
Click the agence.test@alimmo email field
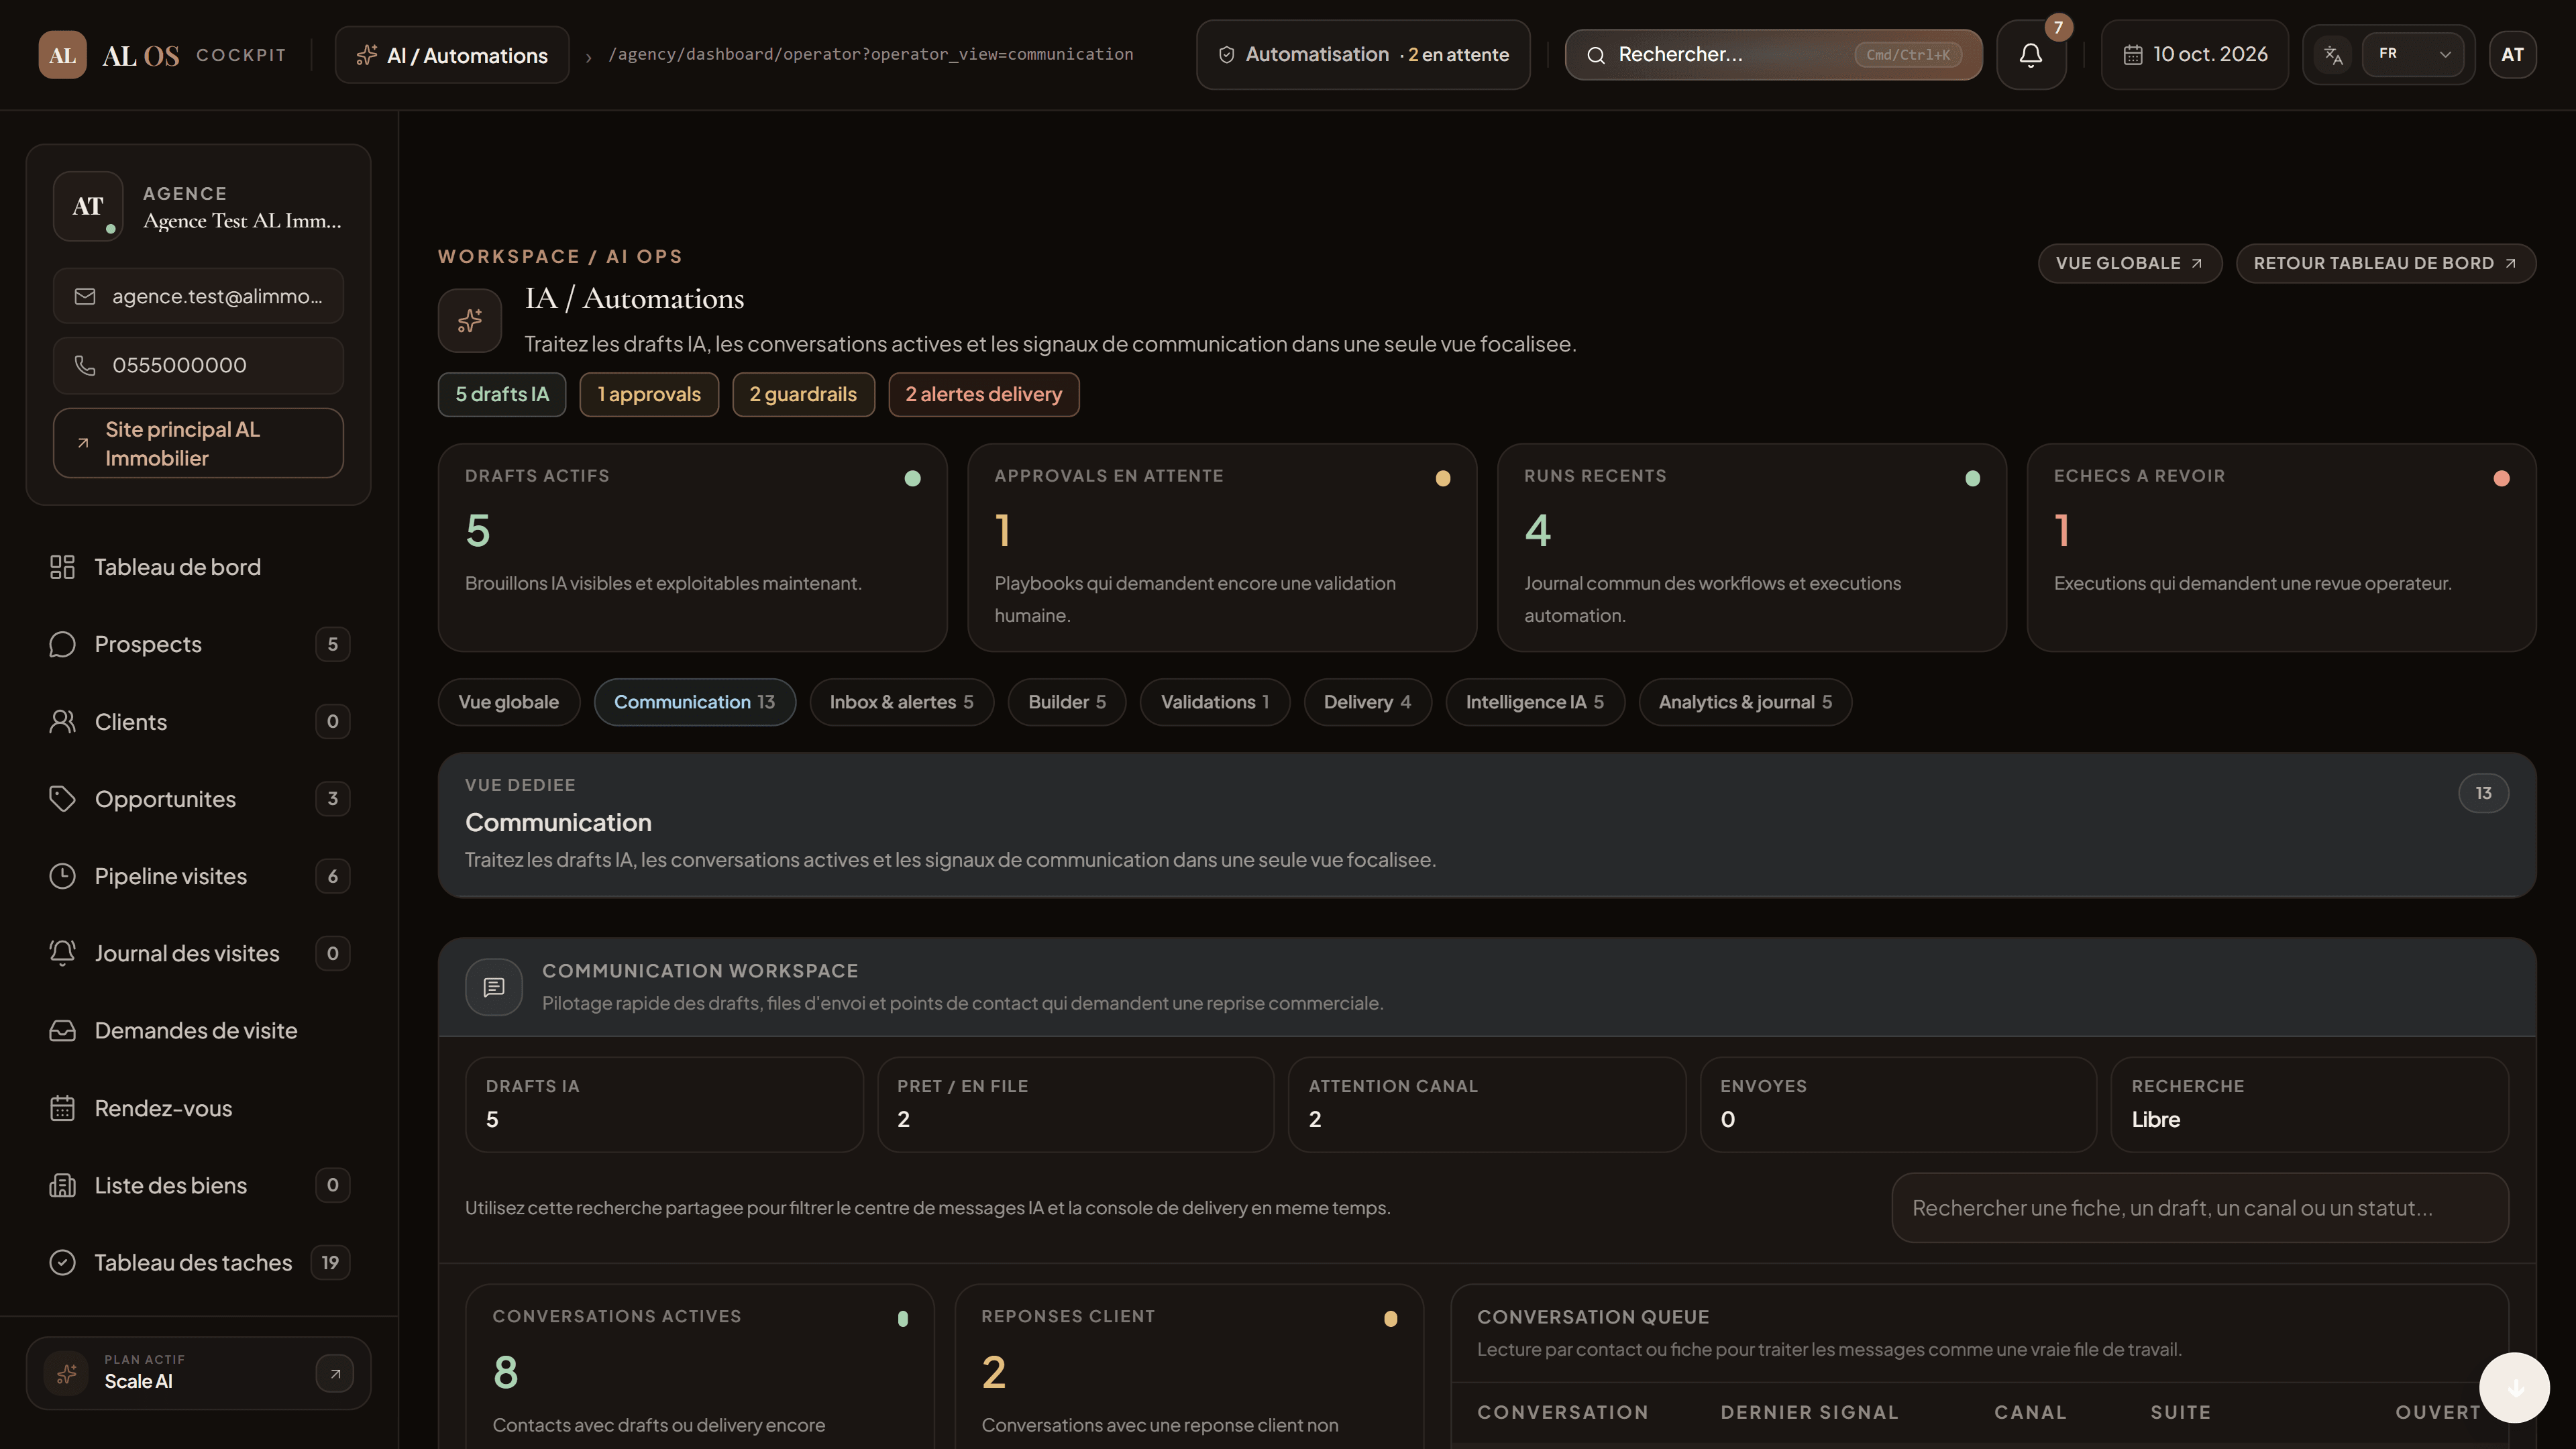pyautogui.click(x=198, y=296)
